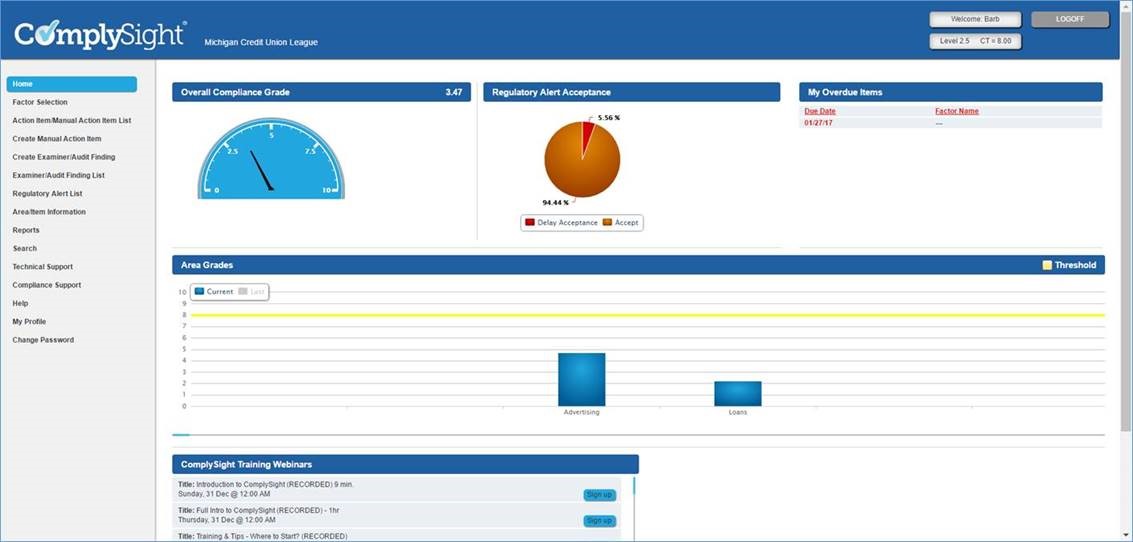This screenshot has height=542, width=1133.
Task: Click the Loans bar in chart
Action: click(738, 394)
